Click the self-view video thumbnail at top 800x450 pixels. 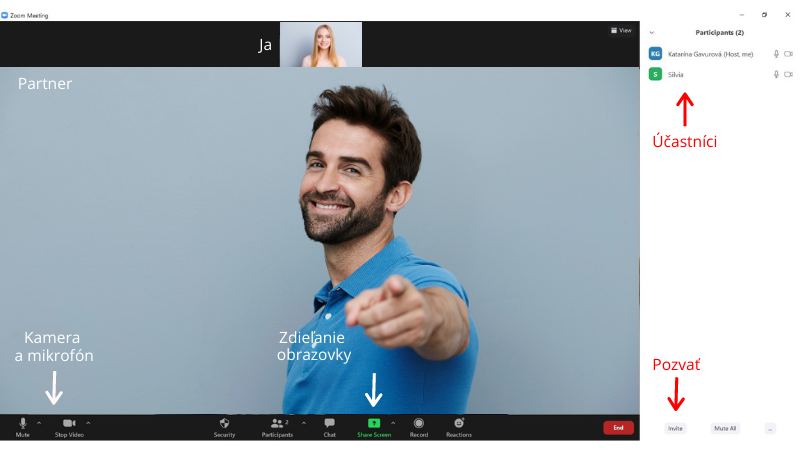(320, 44)
